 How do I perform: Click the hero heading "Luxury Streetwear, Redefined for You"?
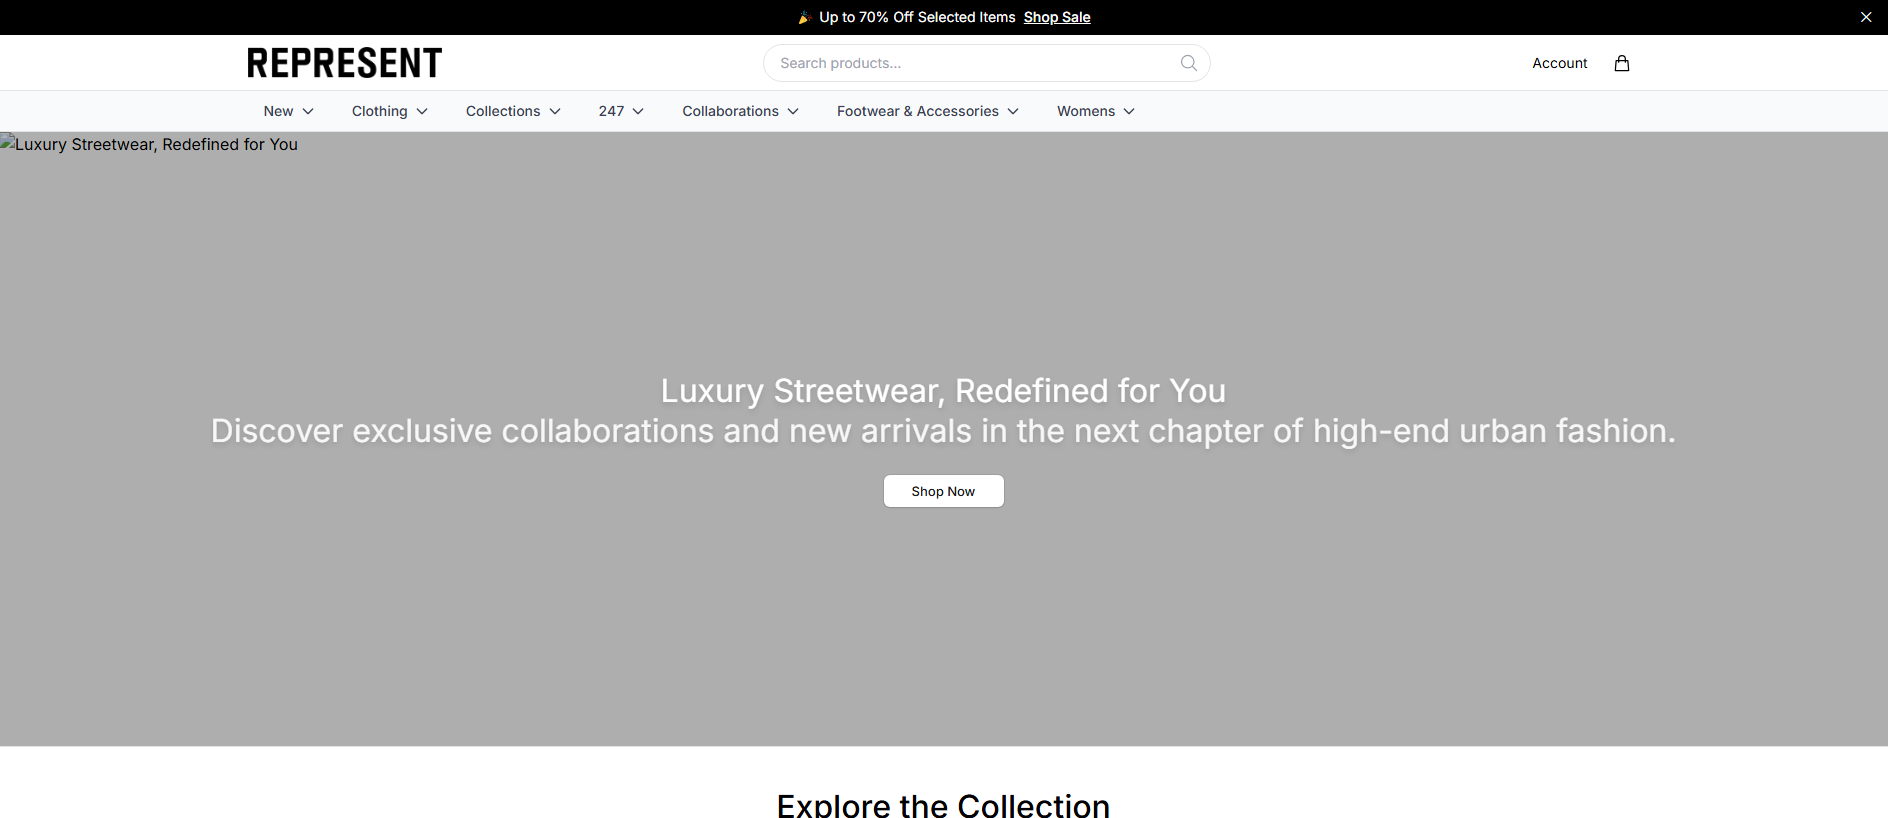943,391
